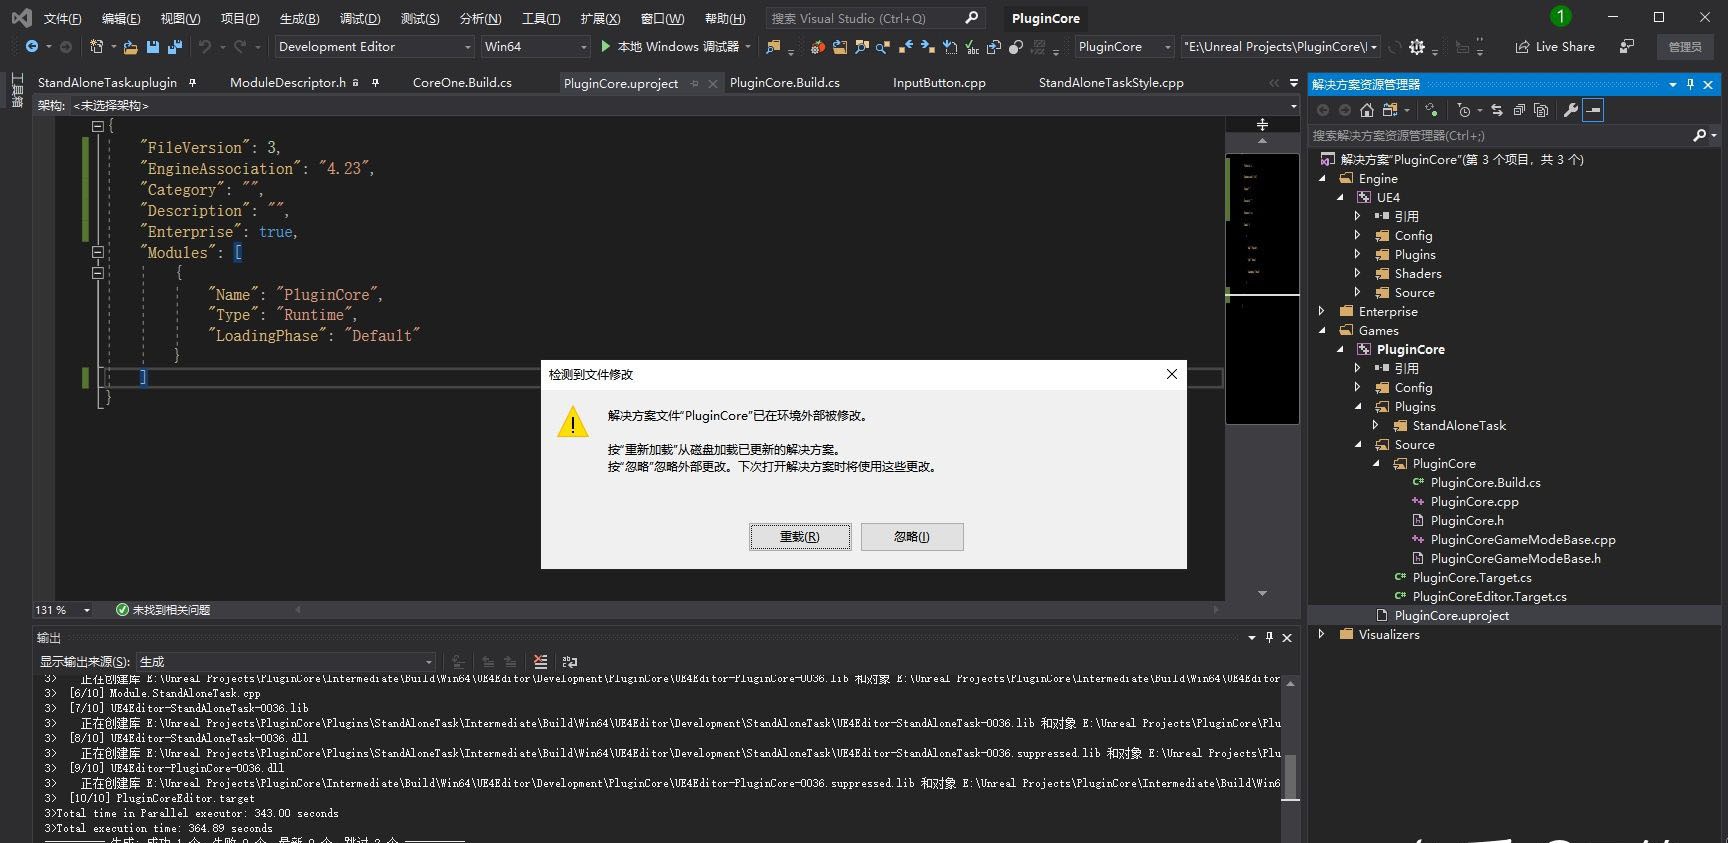Close the PluginCore.uproject tab

[713, 84]
